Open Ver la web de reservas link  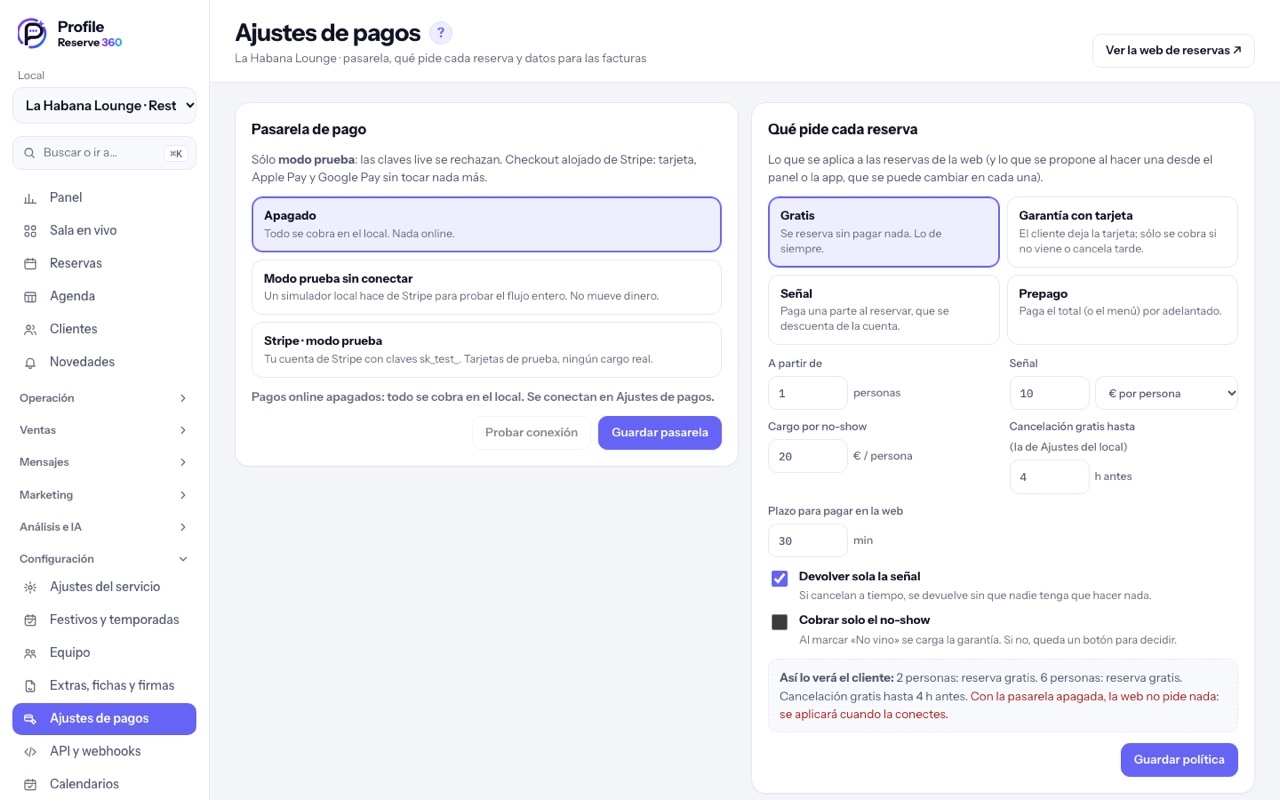pyautogui.click(x=1173, y=50)
